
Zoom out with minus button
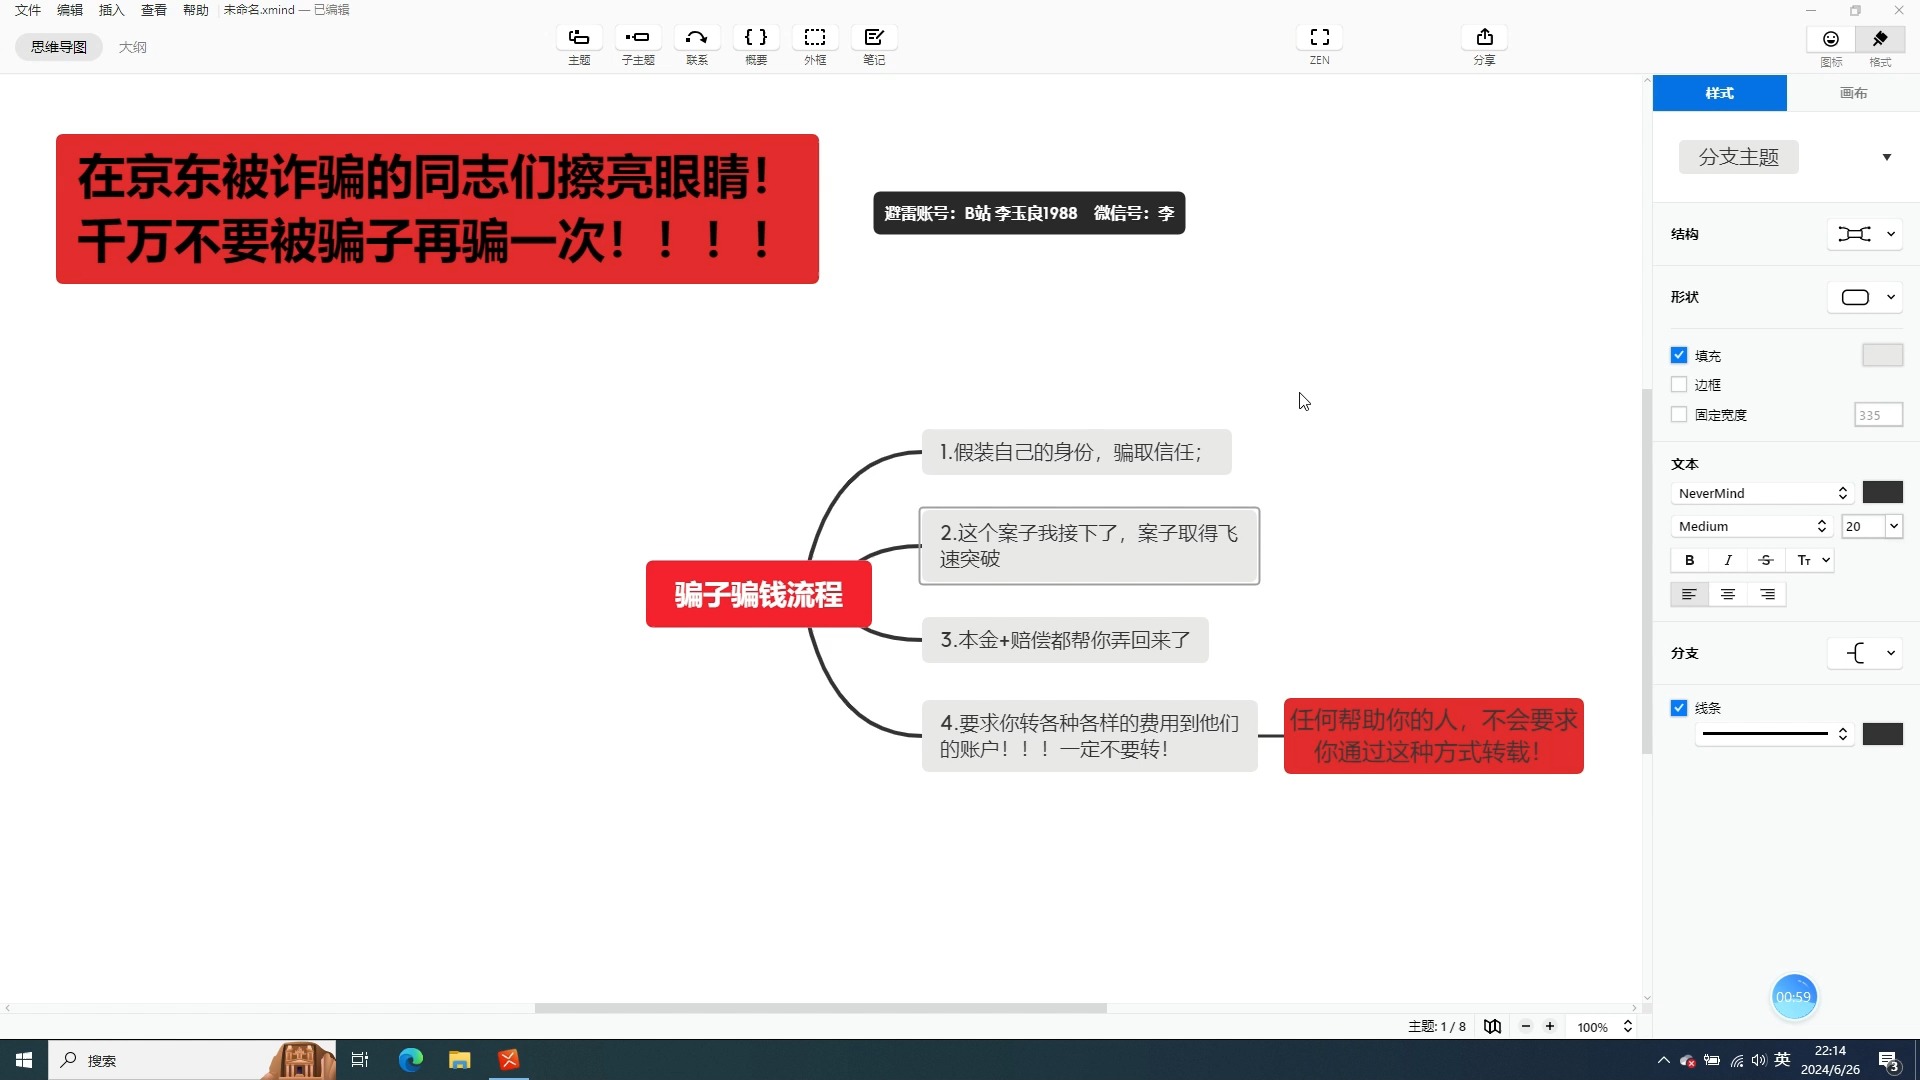point(1526,1026)
